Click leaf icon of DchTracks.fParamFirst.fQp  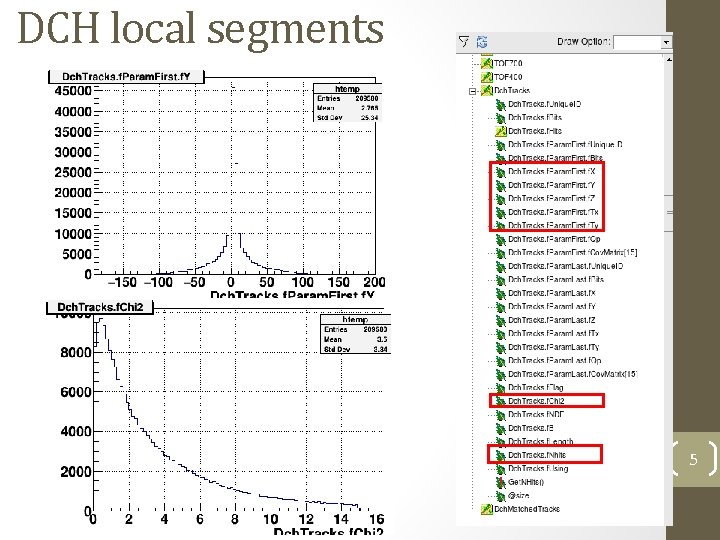click(501, 239)
